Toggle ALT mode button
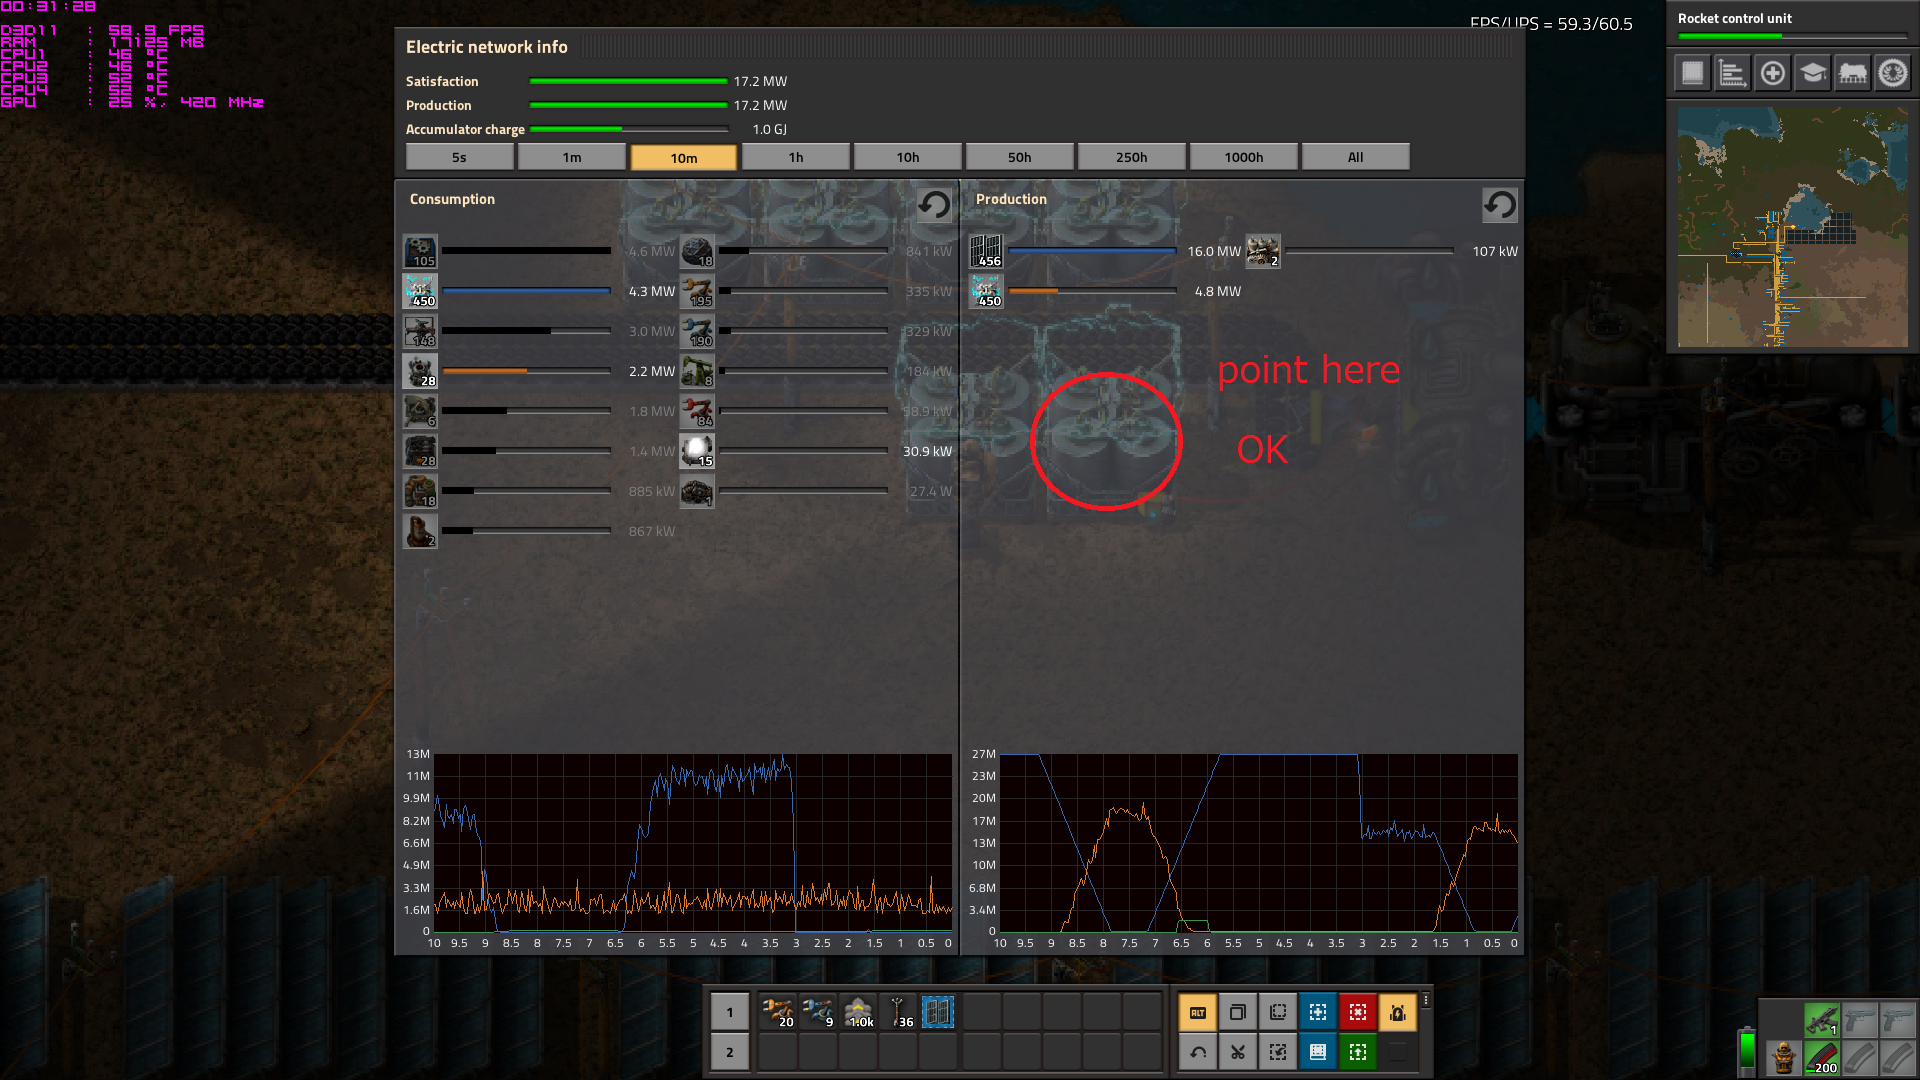 [x=1197, y=1012]
